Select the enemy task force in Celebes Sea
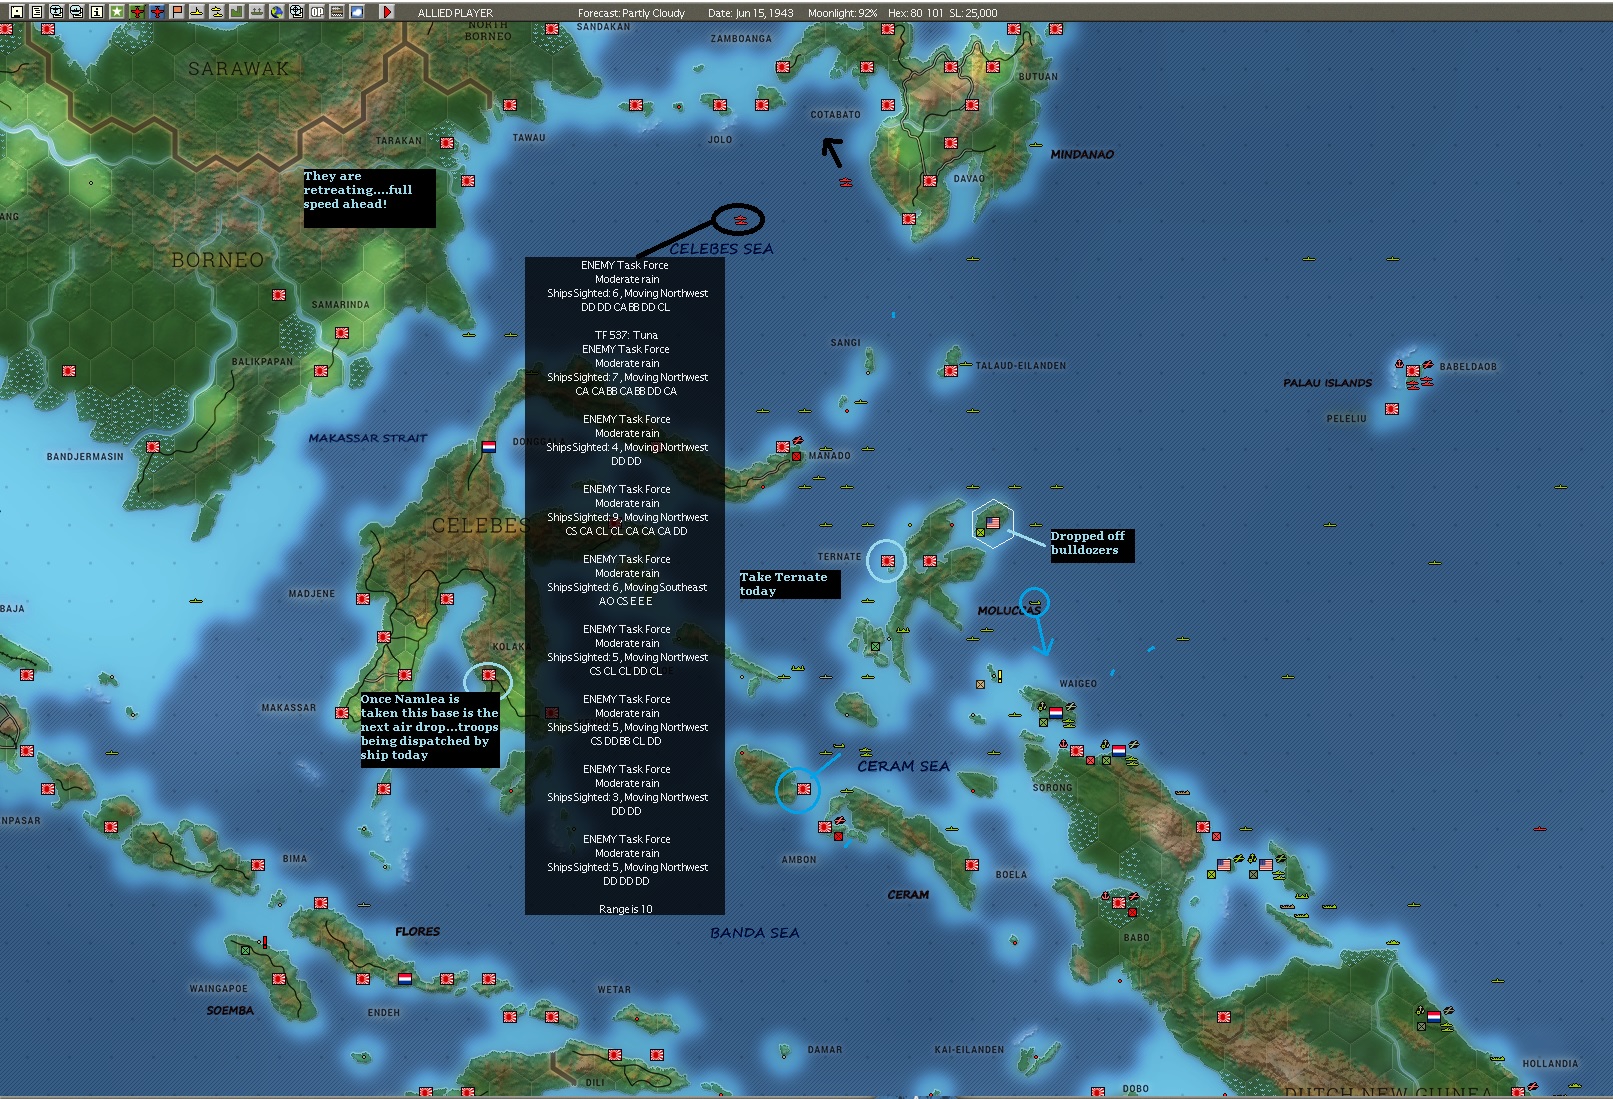The height and width of the screenshot is (1099, 1613). tap(740, 219)
